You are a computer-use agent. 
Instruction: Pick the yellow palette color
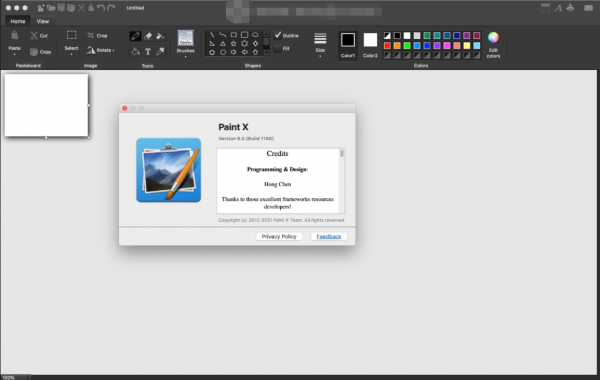pyautogui.click(x=467, y=46)
